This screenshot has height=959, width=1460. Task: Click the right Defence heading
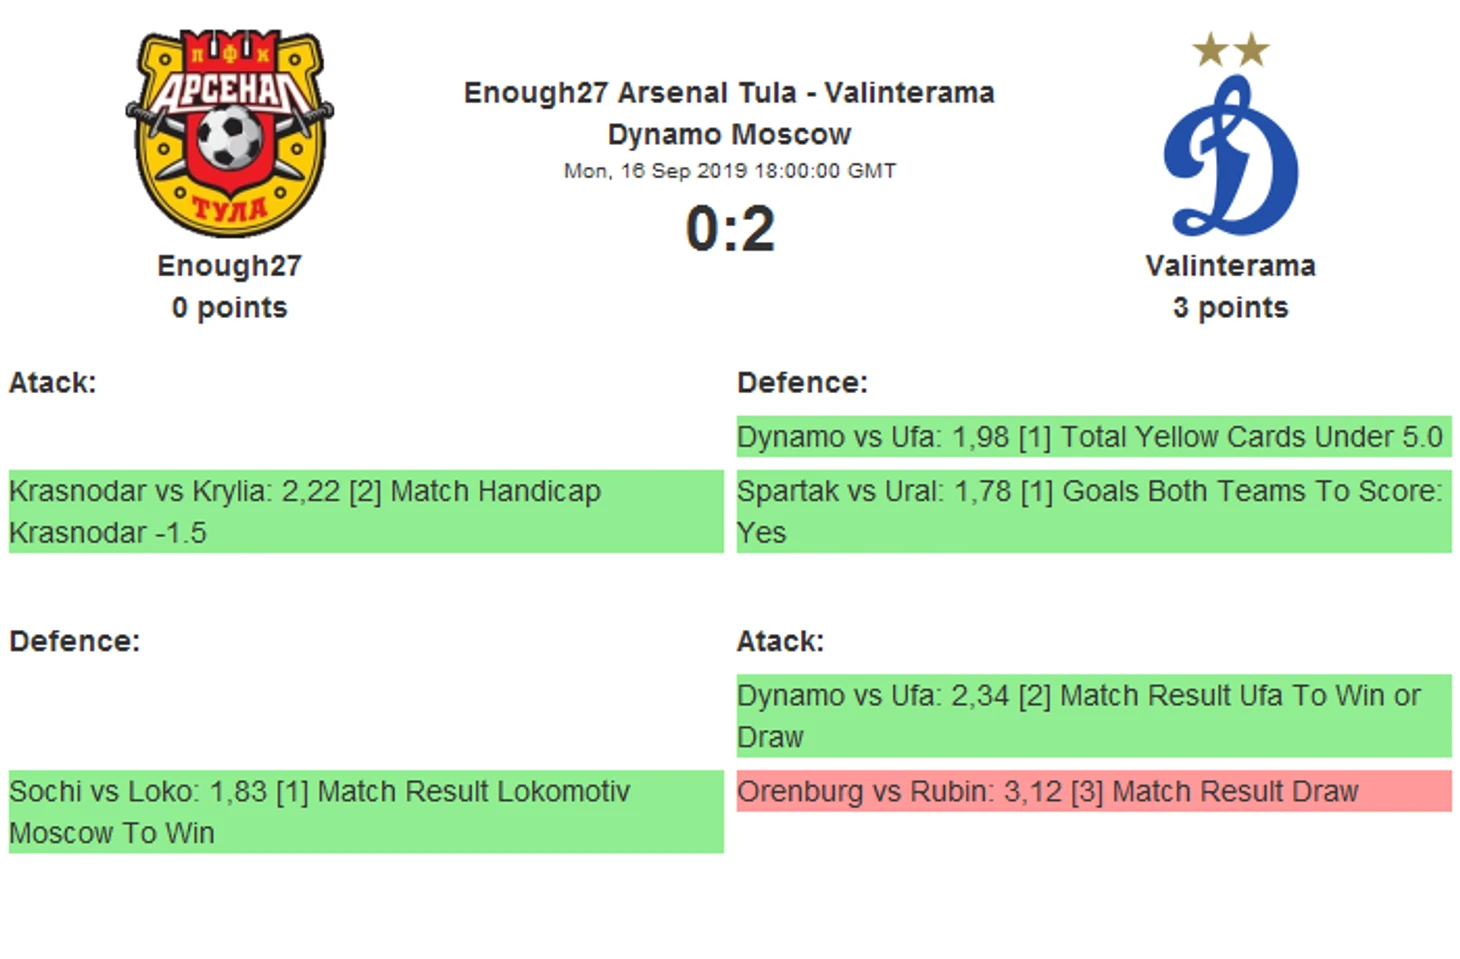(x=802, y=383)
